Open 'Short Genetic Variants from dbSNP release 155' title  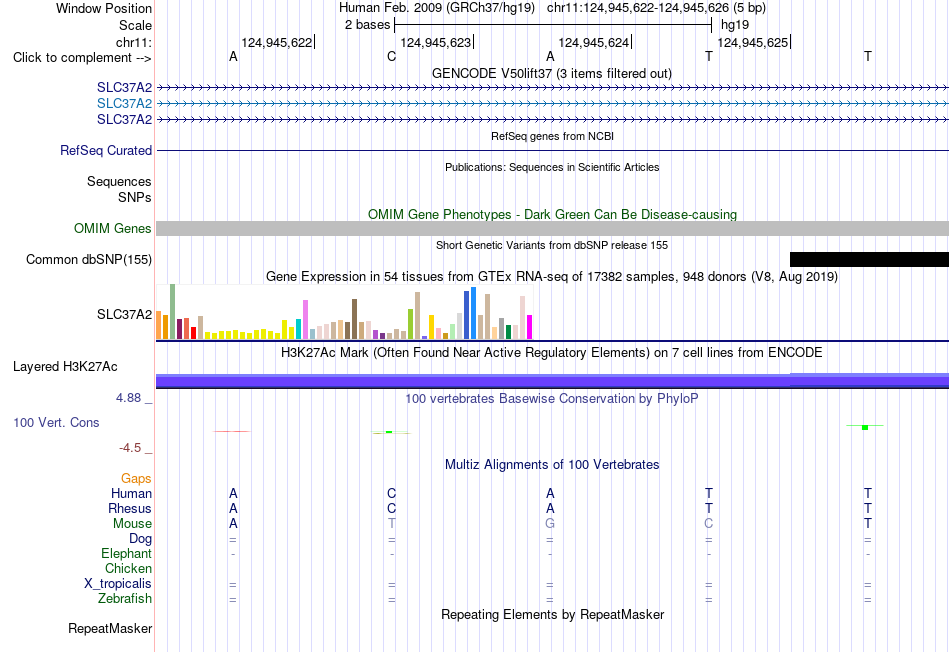point(552,245)
